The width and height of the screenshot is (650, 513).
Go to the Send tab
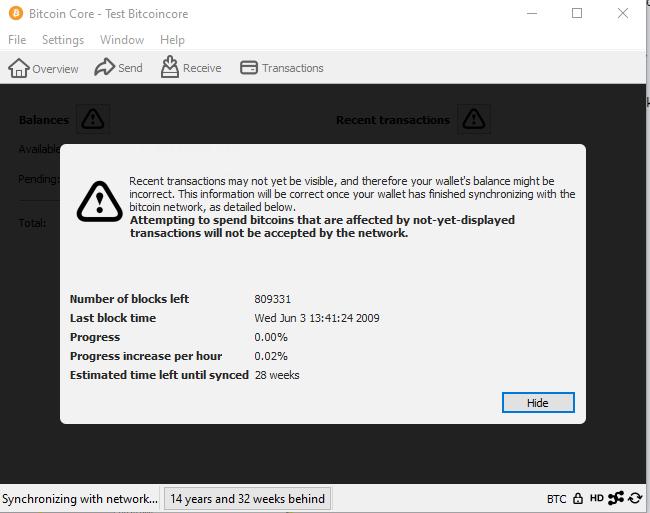point(118,68)
